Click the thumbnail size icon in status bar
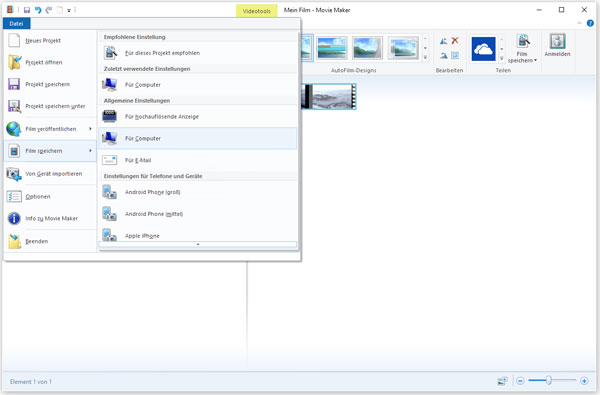 (x=502, y=381)
